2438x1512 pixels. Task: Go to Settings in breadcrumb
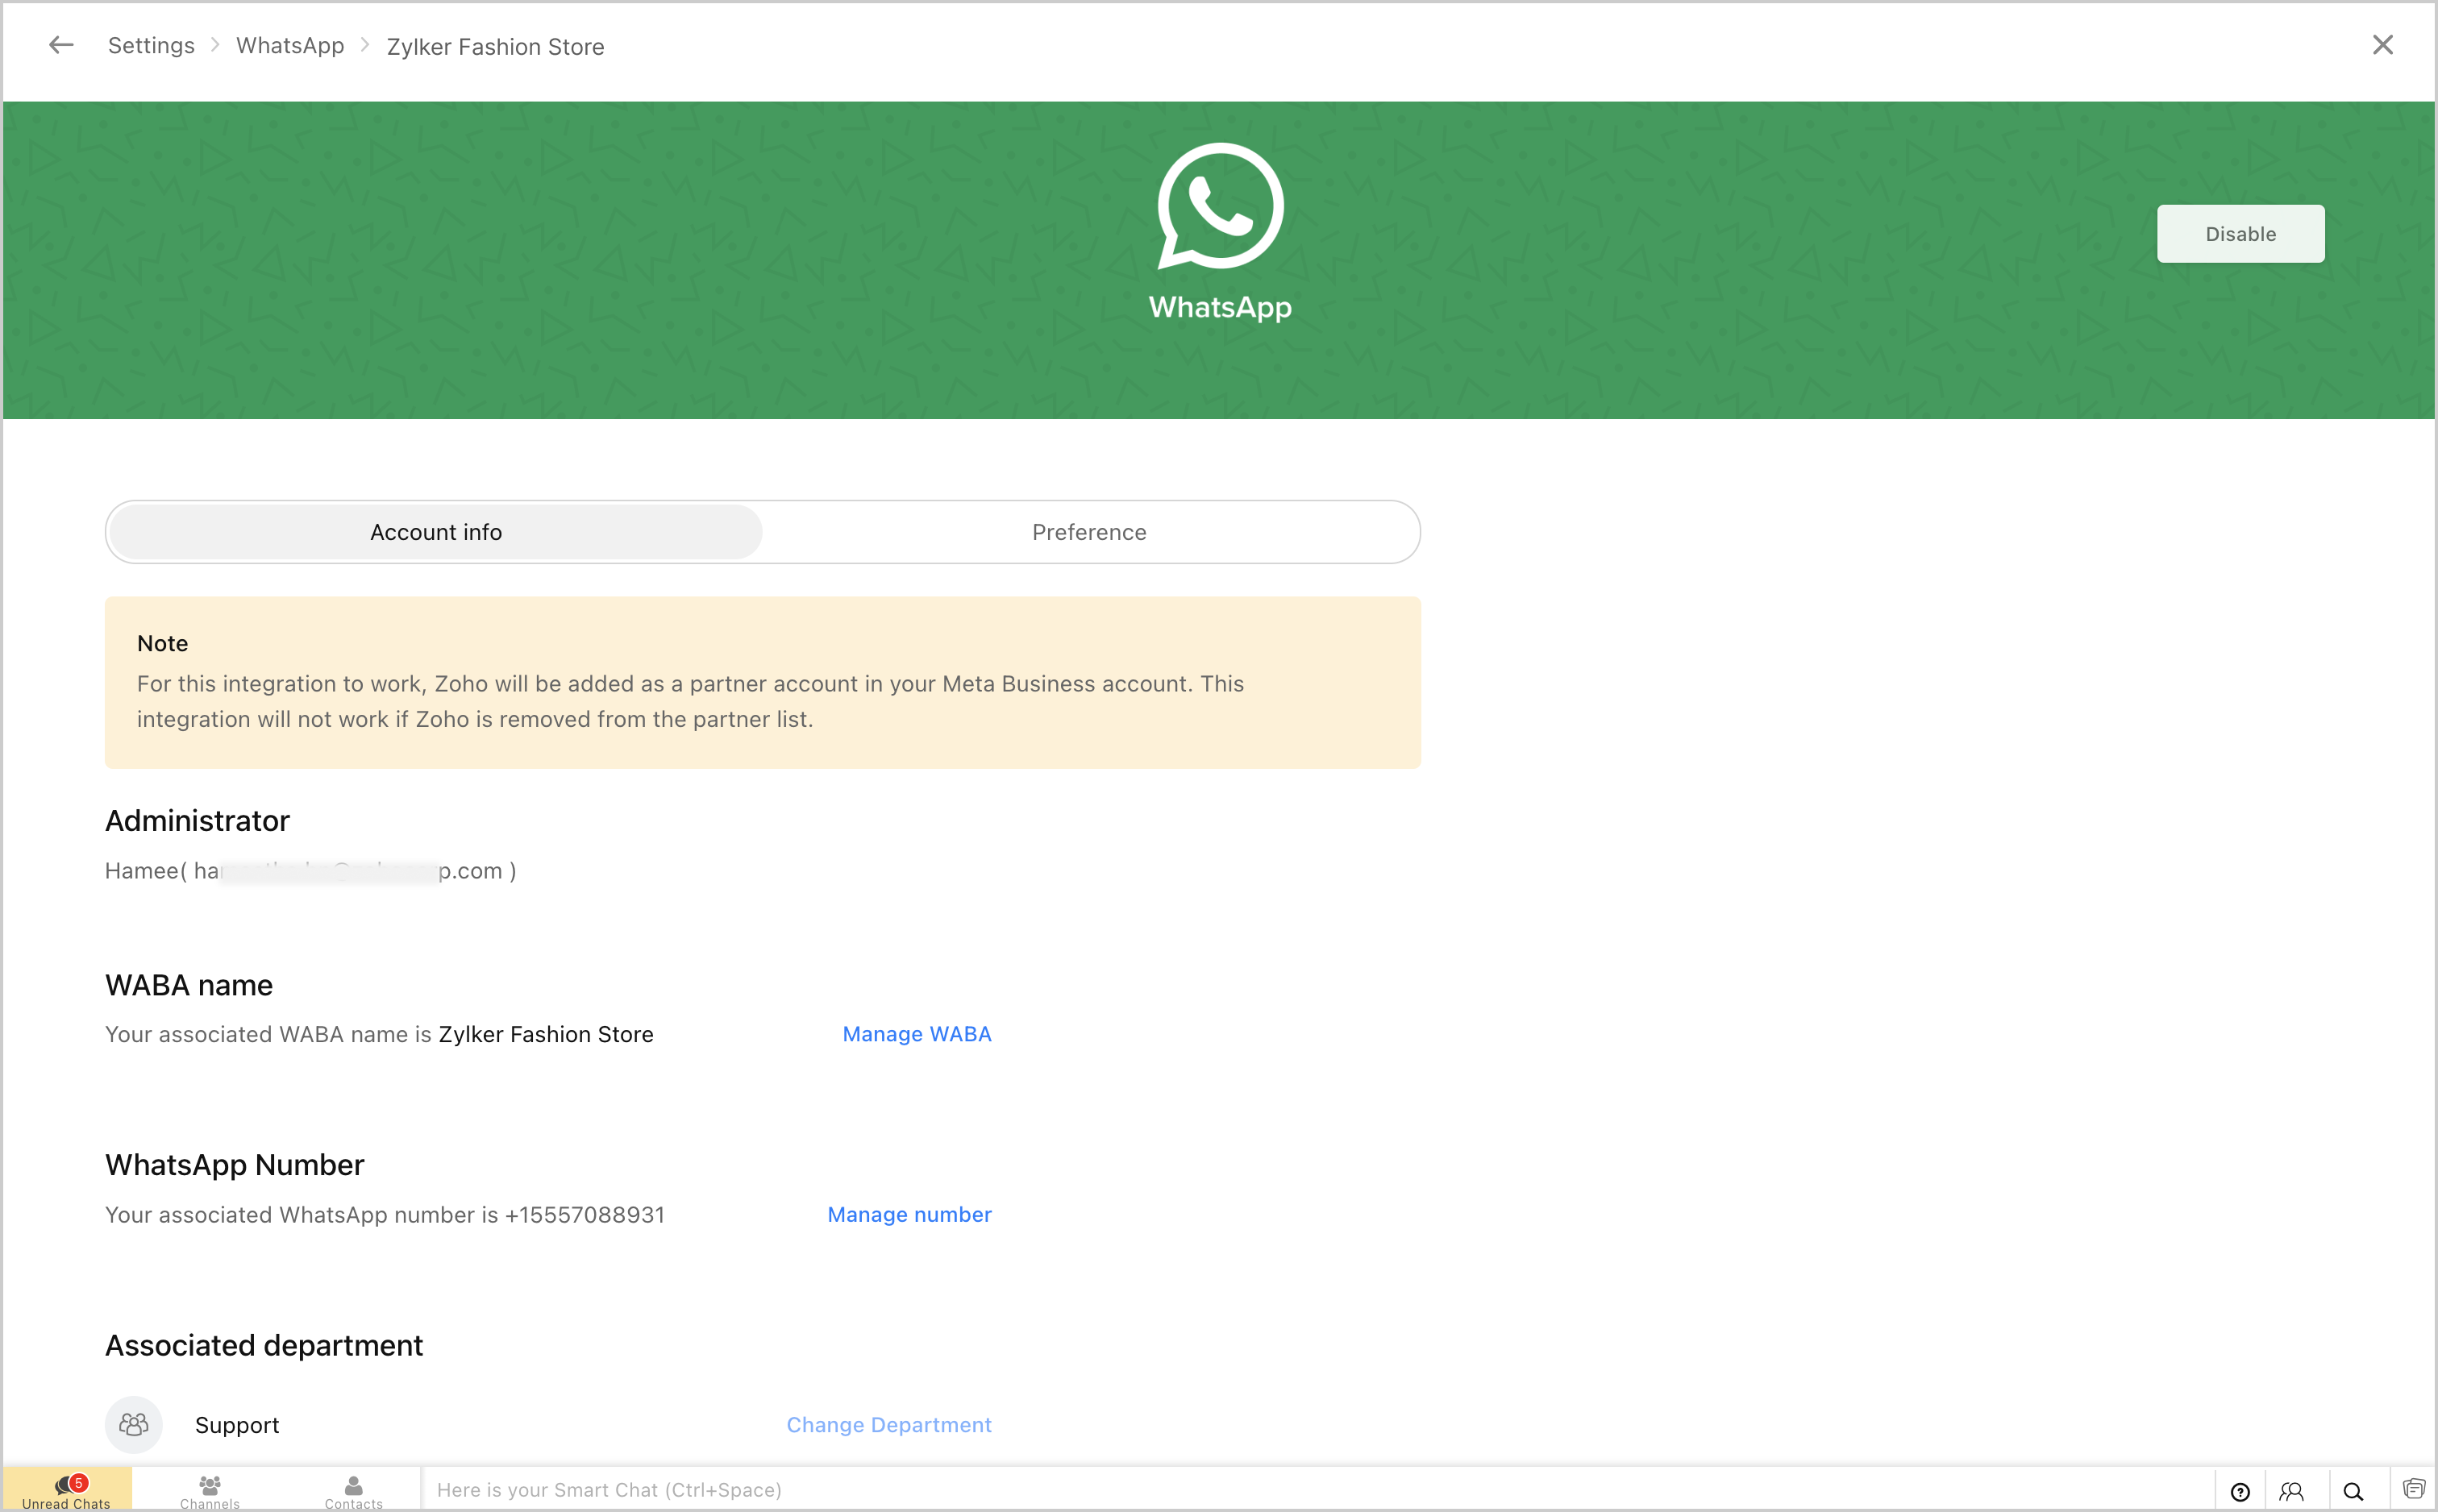click(x=151, y=45)
